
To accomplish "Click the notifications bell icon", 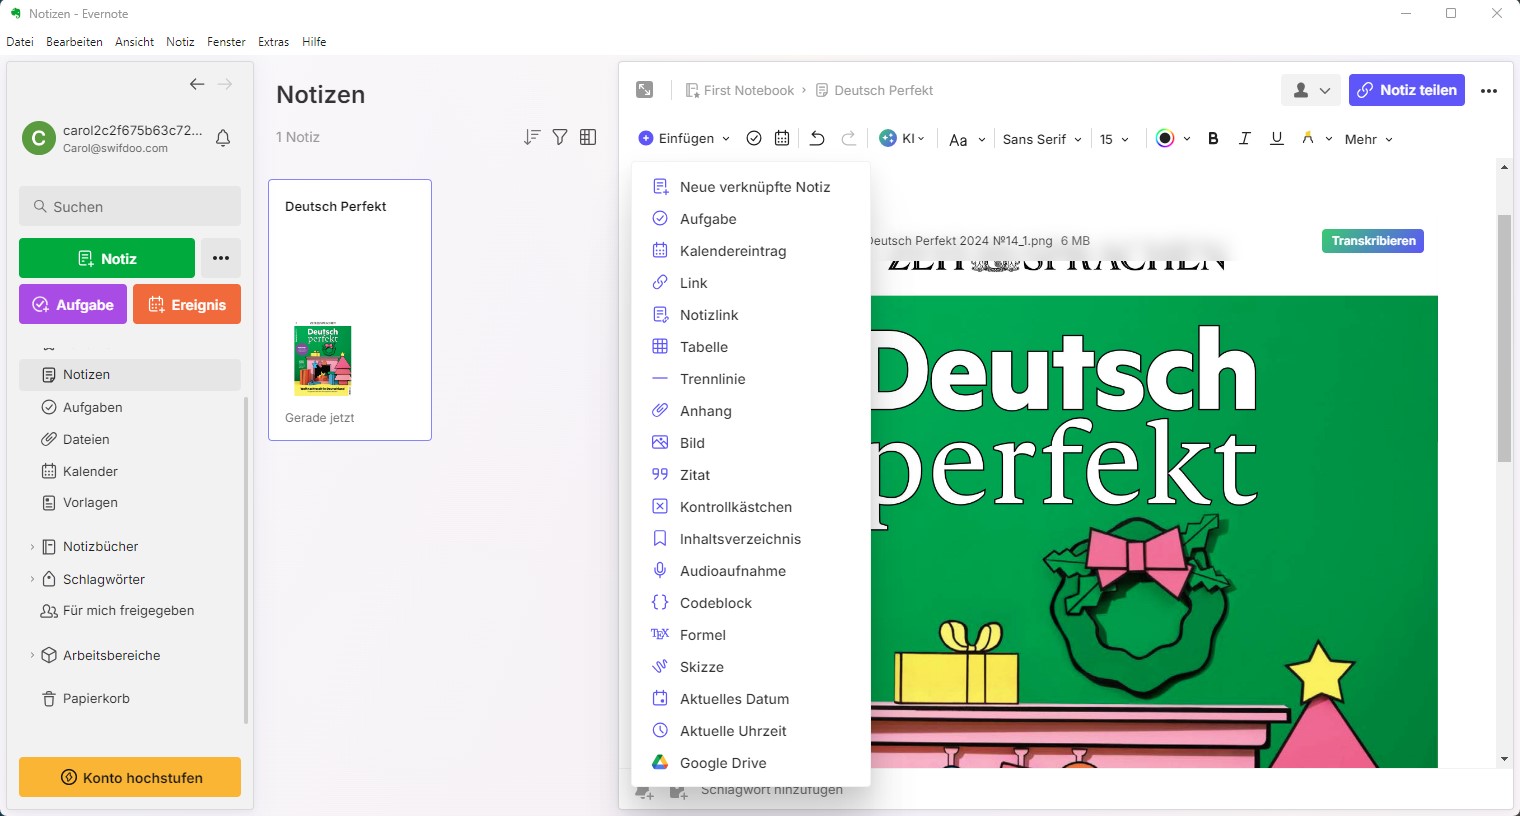I will [223, 138].
